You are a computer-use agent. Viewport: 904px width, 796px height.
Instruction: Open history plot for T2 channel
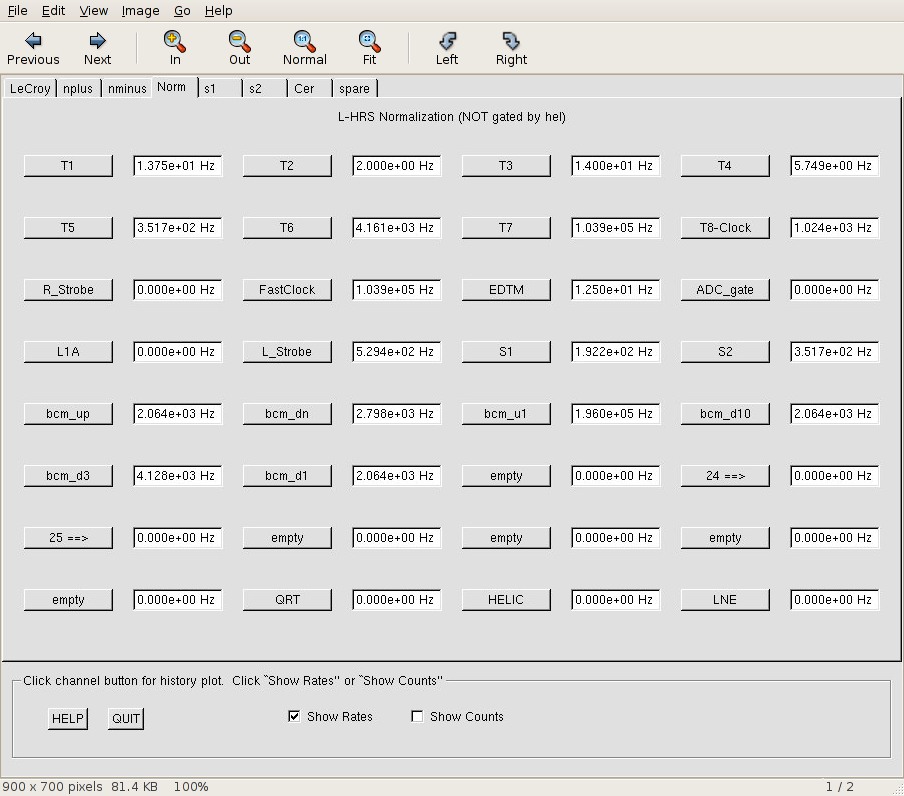[x=287, y=166]
